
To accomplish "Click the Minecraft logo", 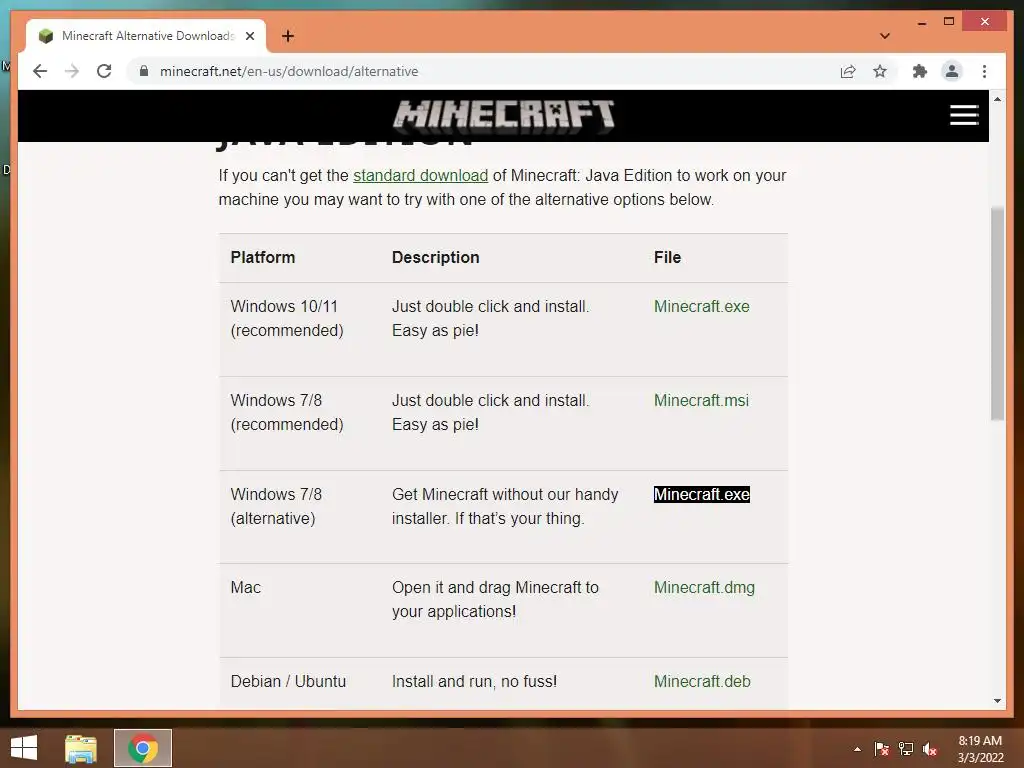I will [x=504, y=115].
